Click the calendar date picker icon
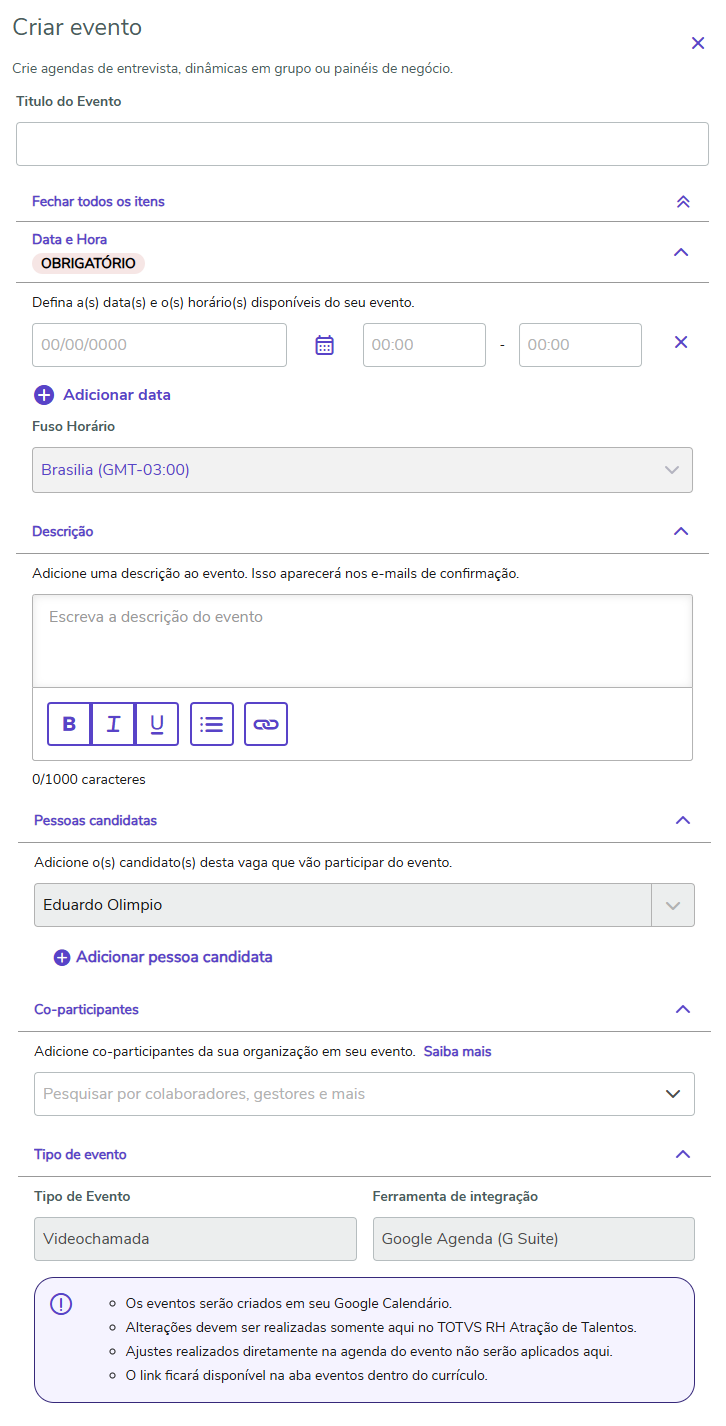This screenshot has width=726, height=1426. coord(324,345)
